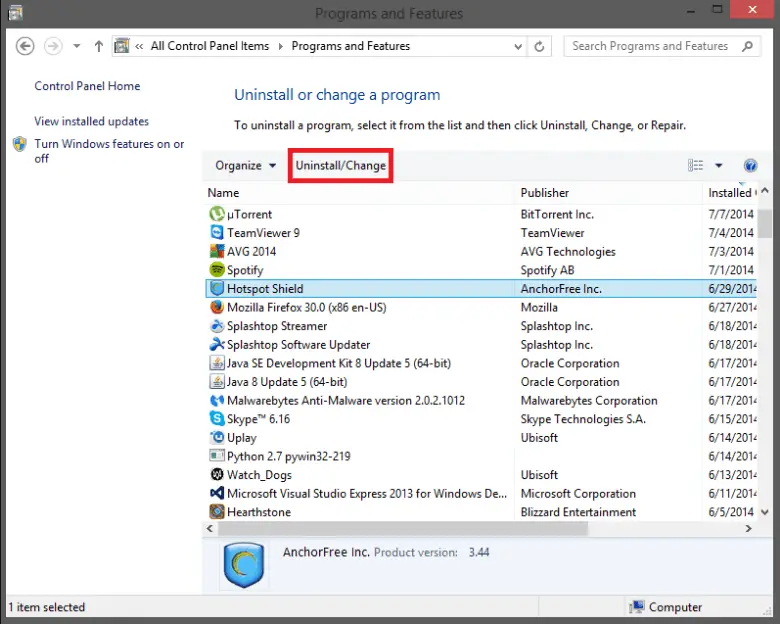
Task: Expand the breadcrumb chevron before All Control Panel Items
Action: point(139,46)
